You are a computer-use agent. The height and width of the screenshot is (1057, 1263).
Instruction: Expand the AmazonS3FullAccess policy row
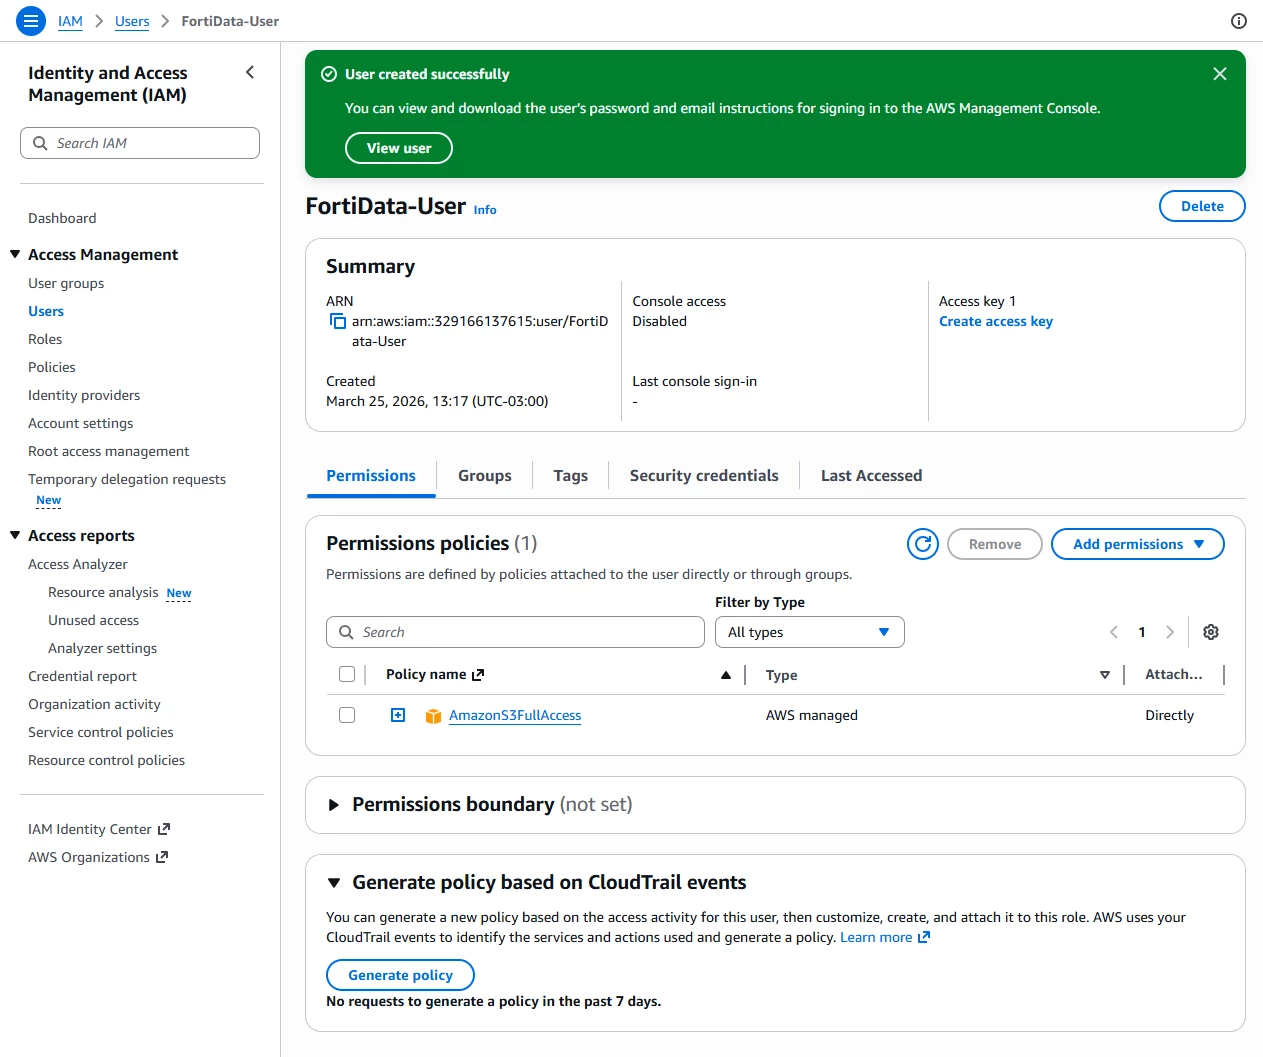pyautogui.click(x=398, y=715)
